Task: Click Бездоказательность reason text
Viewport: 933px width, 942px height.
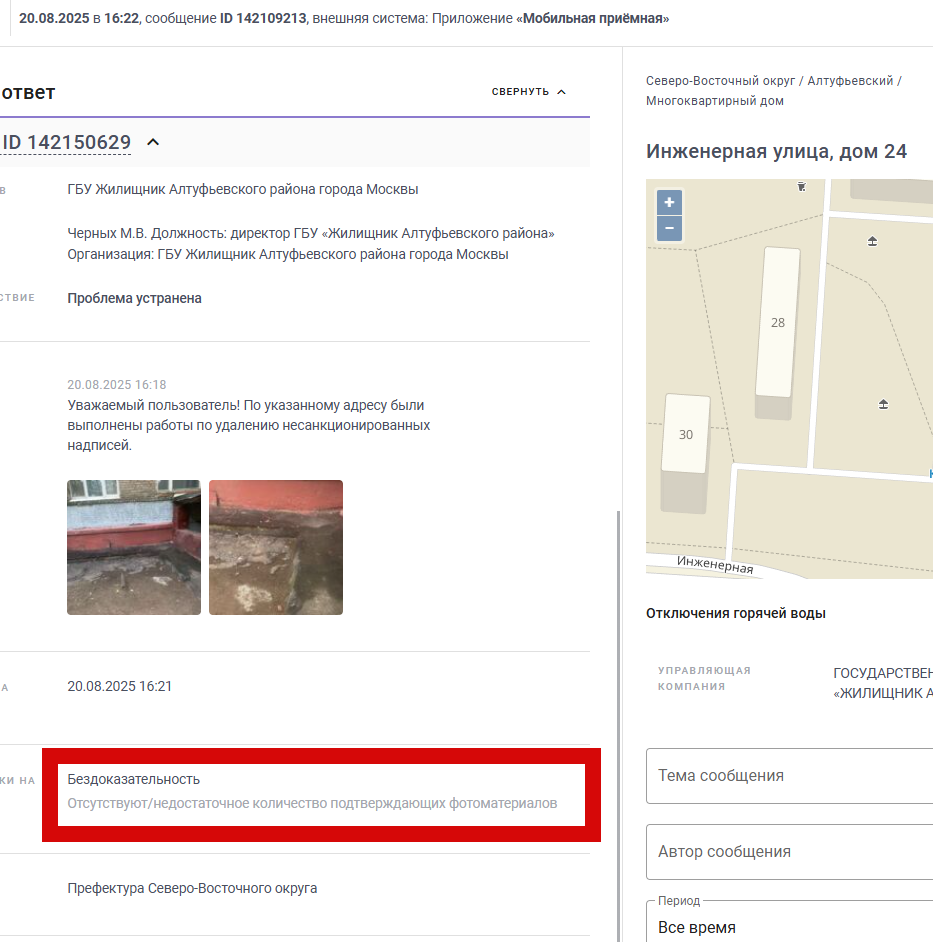Action: coord(133,779)
